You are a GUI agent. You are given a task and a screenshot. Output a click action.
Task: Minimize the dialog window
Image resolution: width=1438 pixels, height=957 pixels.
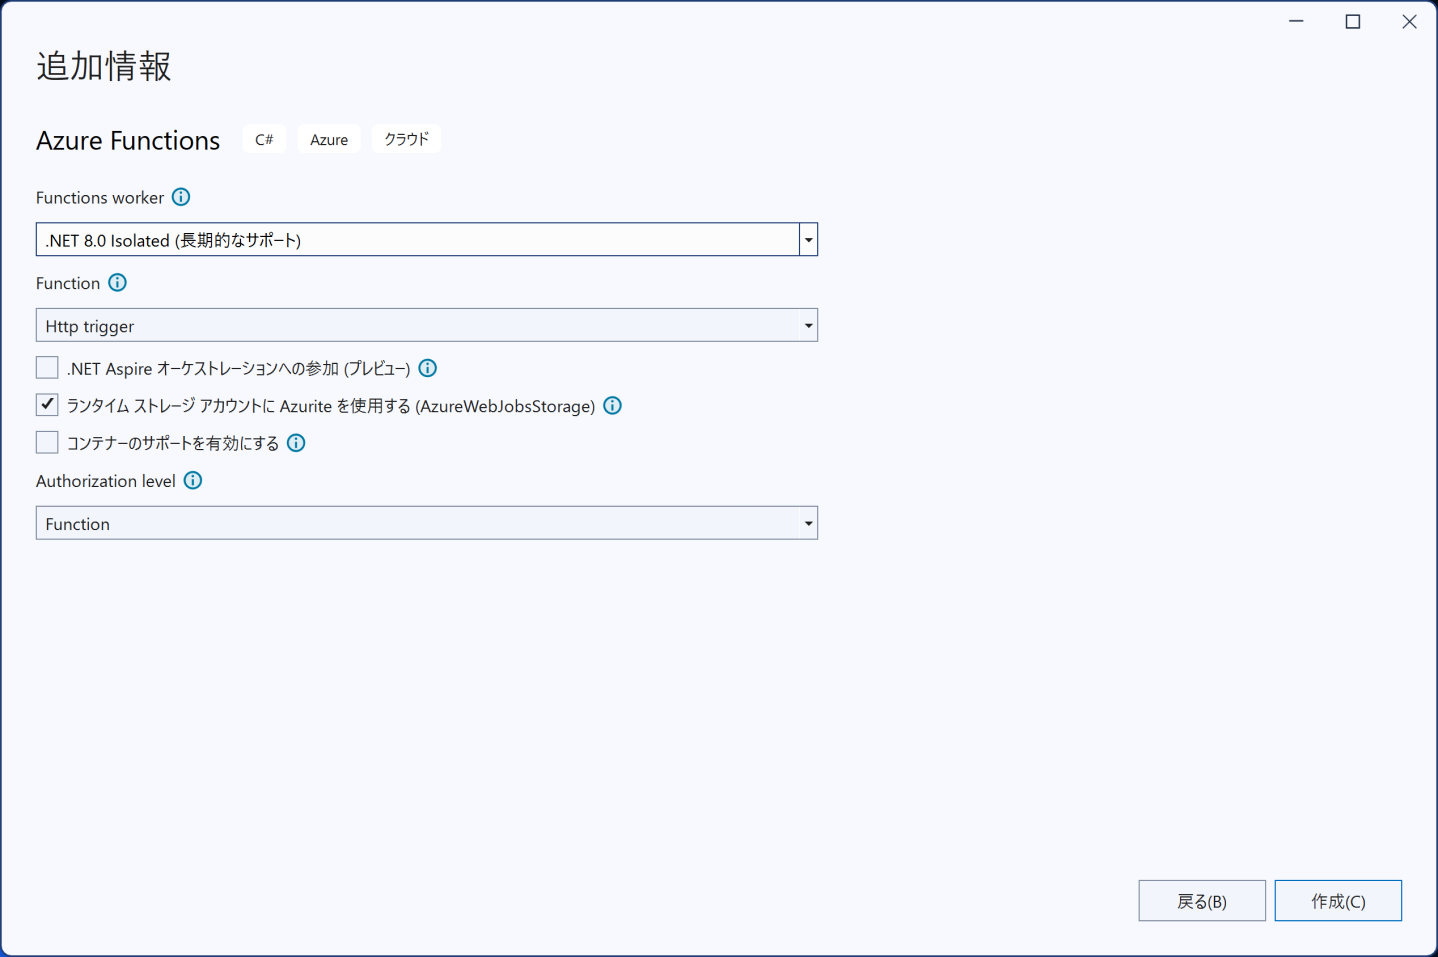(1296, 21)
